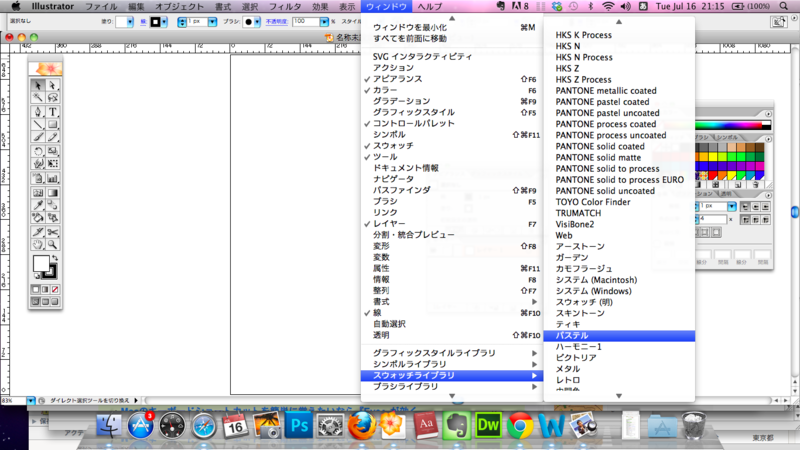Image resolution: width=800 pixels, height=450 pixels.
Task: Select the Symbol Sprayer tool
Action: (38, 179)
